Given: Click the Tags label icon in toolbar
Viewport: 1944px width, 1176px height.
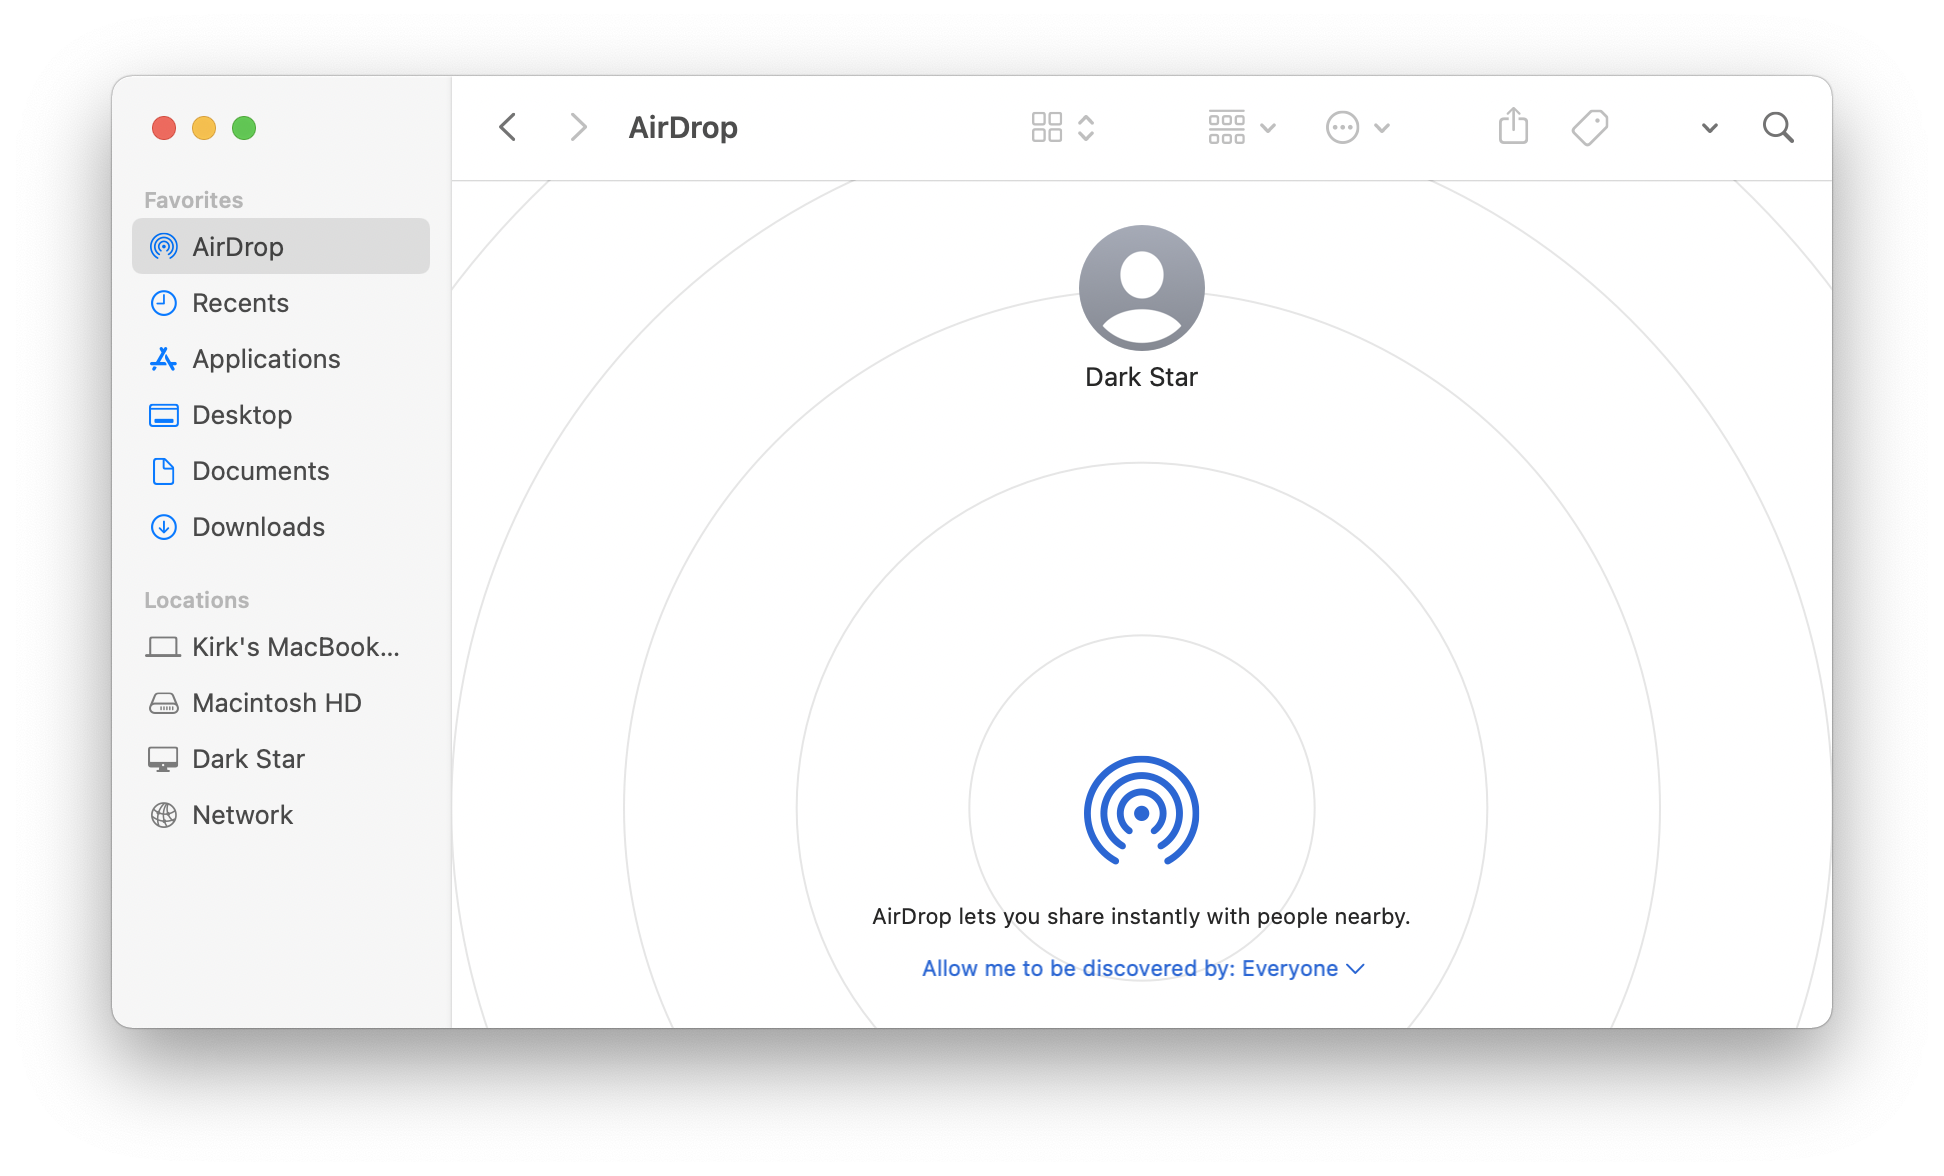Looking at the screenshot, I should click(x=1589, y=126).
